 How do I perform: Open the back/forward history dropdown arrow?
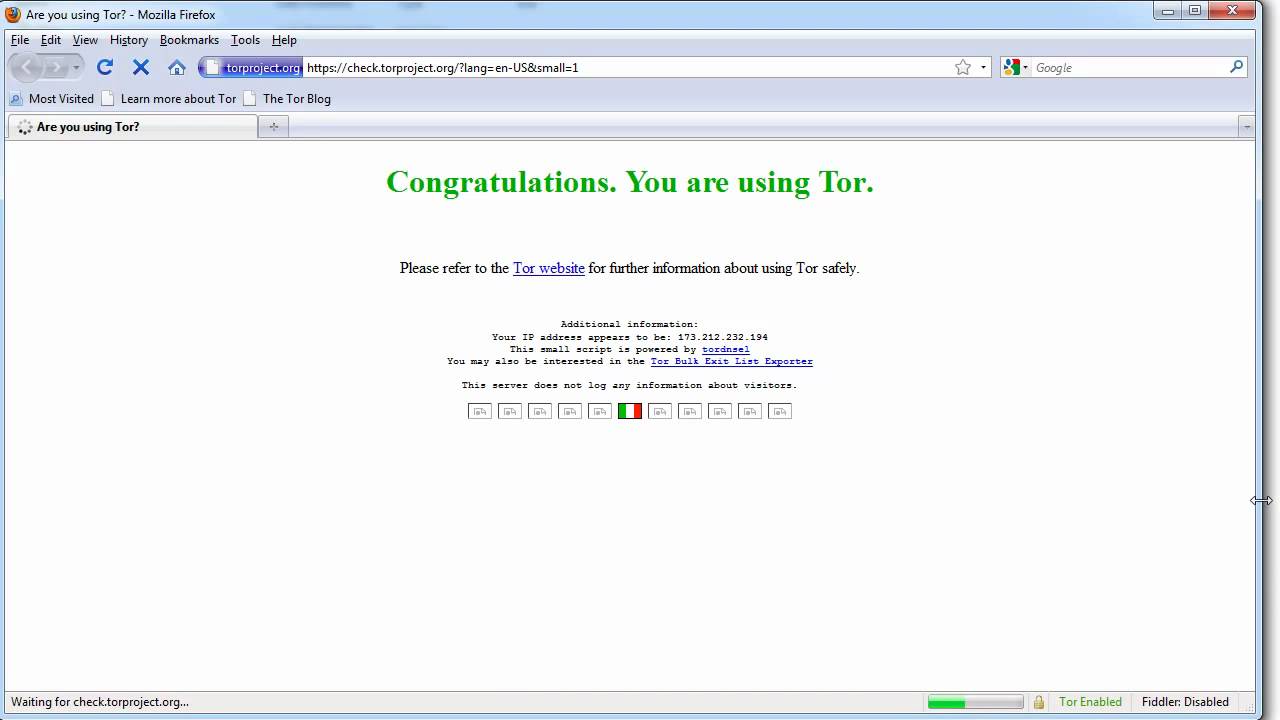coord(77,67)
